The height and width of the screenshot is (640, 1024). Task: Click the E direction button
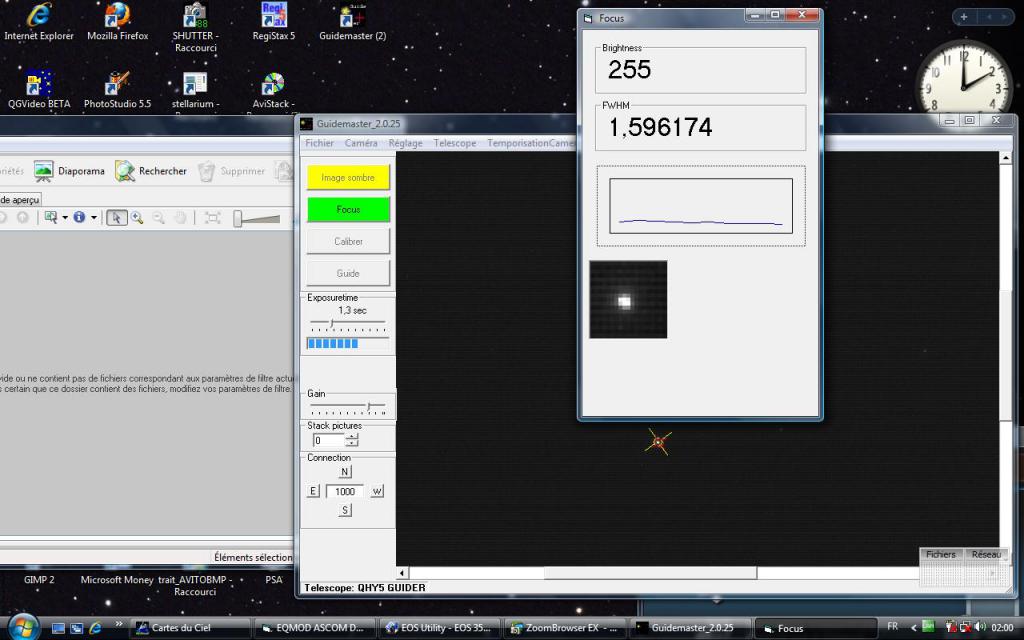[x=313, y=491]
